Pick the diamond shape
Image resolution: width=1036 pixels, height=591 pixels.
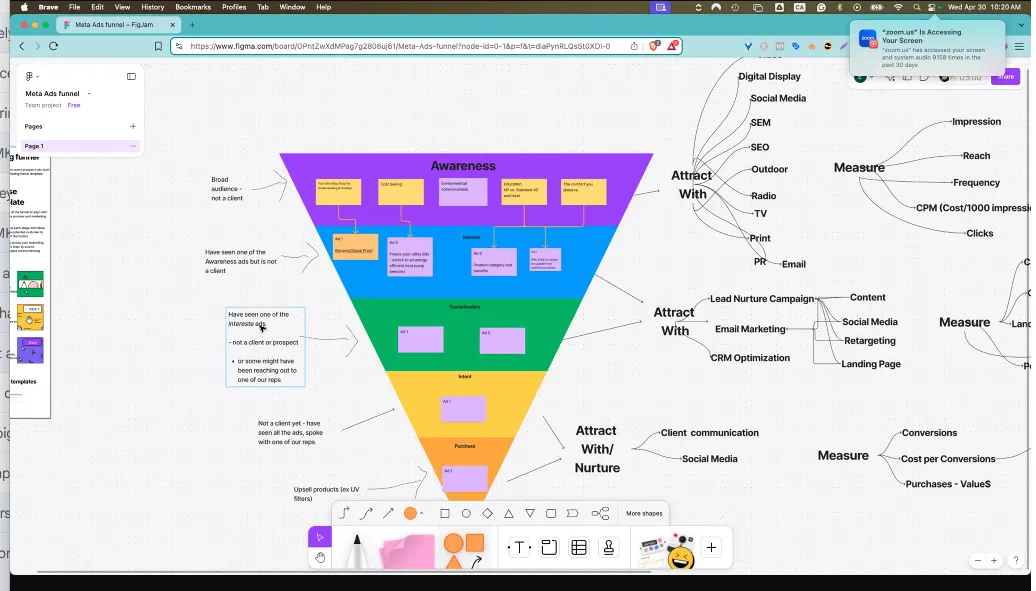(488, 513)
